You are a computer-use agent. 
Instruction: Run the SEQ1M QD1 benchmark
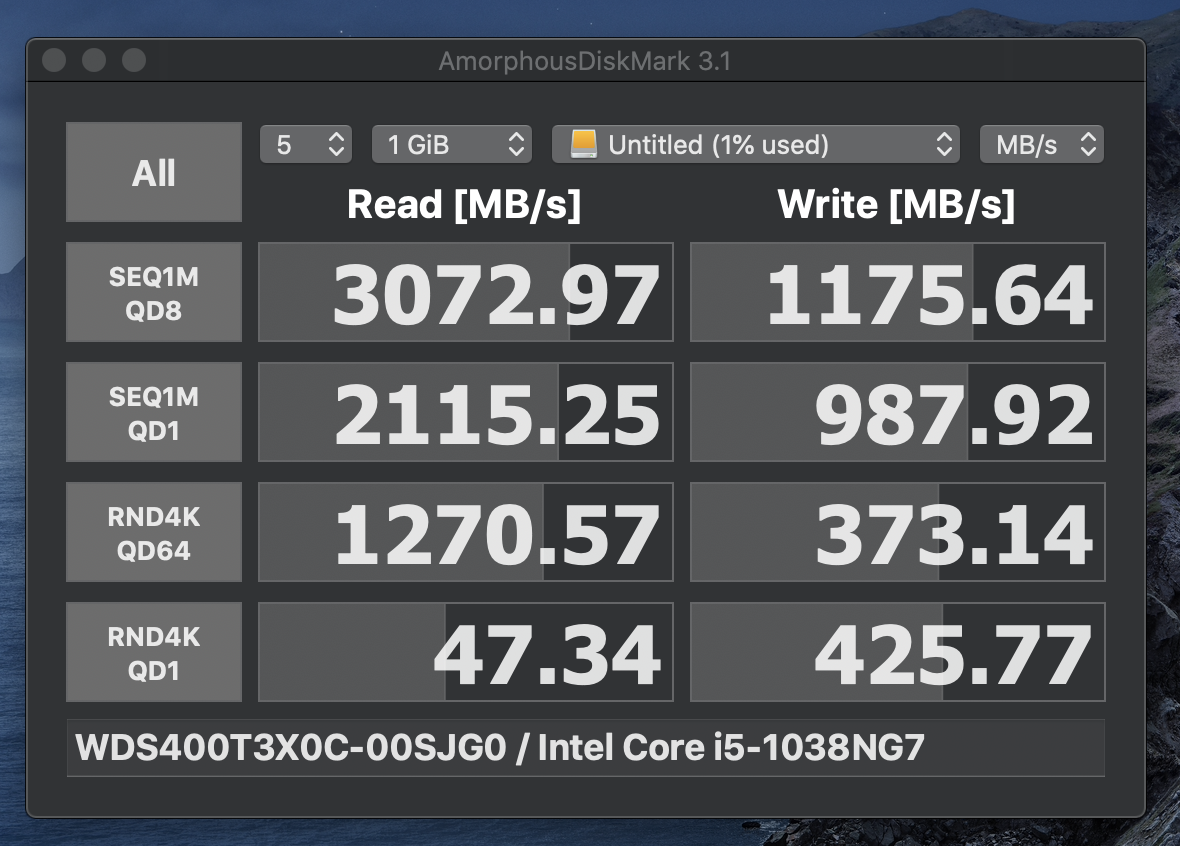point(154,412)
